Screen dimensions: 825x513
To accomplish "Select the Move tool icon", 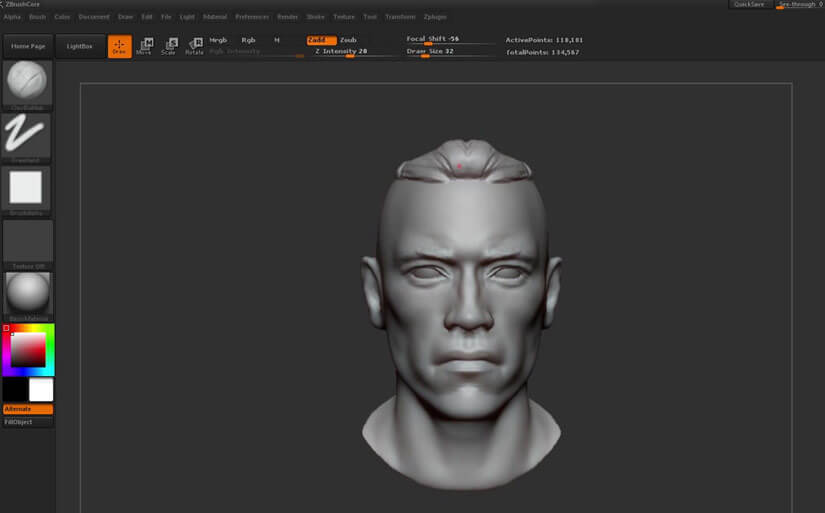I will coord(144,46).
